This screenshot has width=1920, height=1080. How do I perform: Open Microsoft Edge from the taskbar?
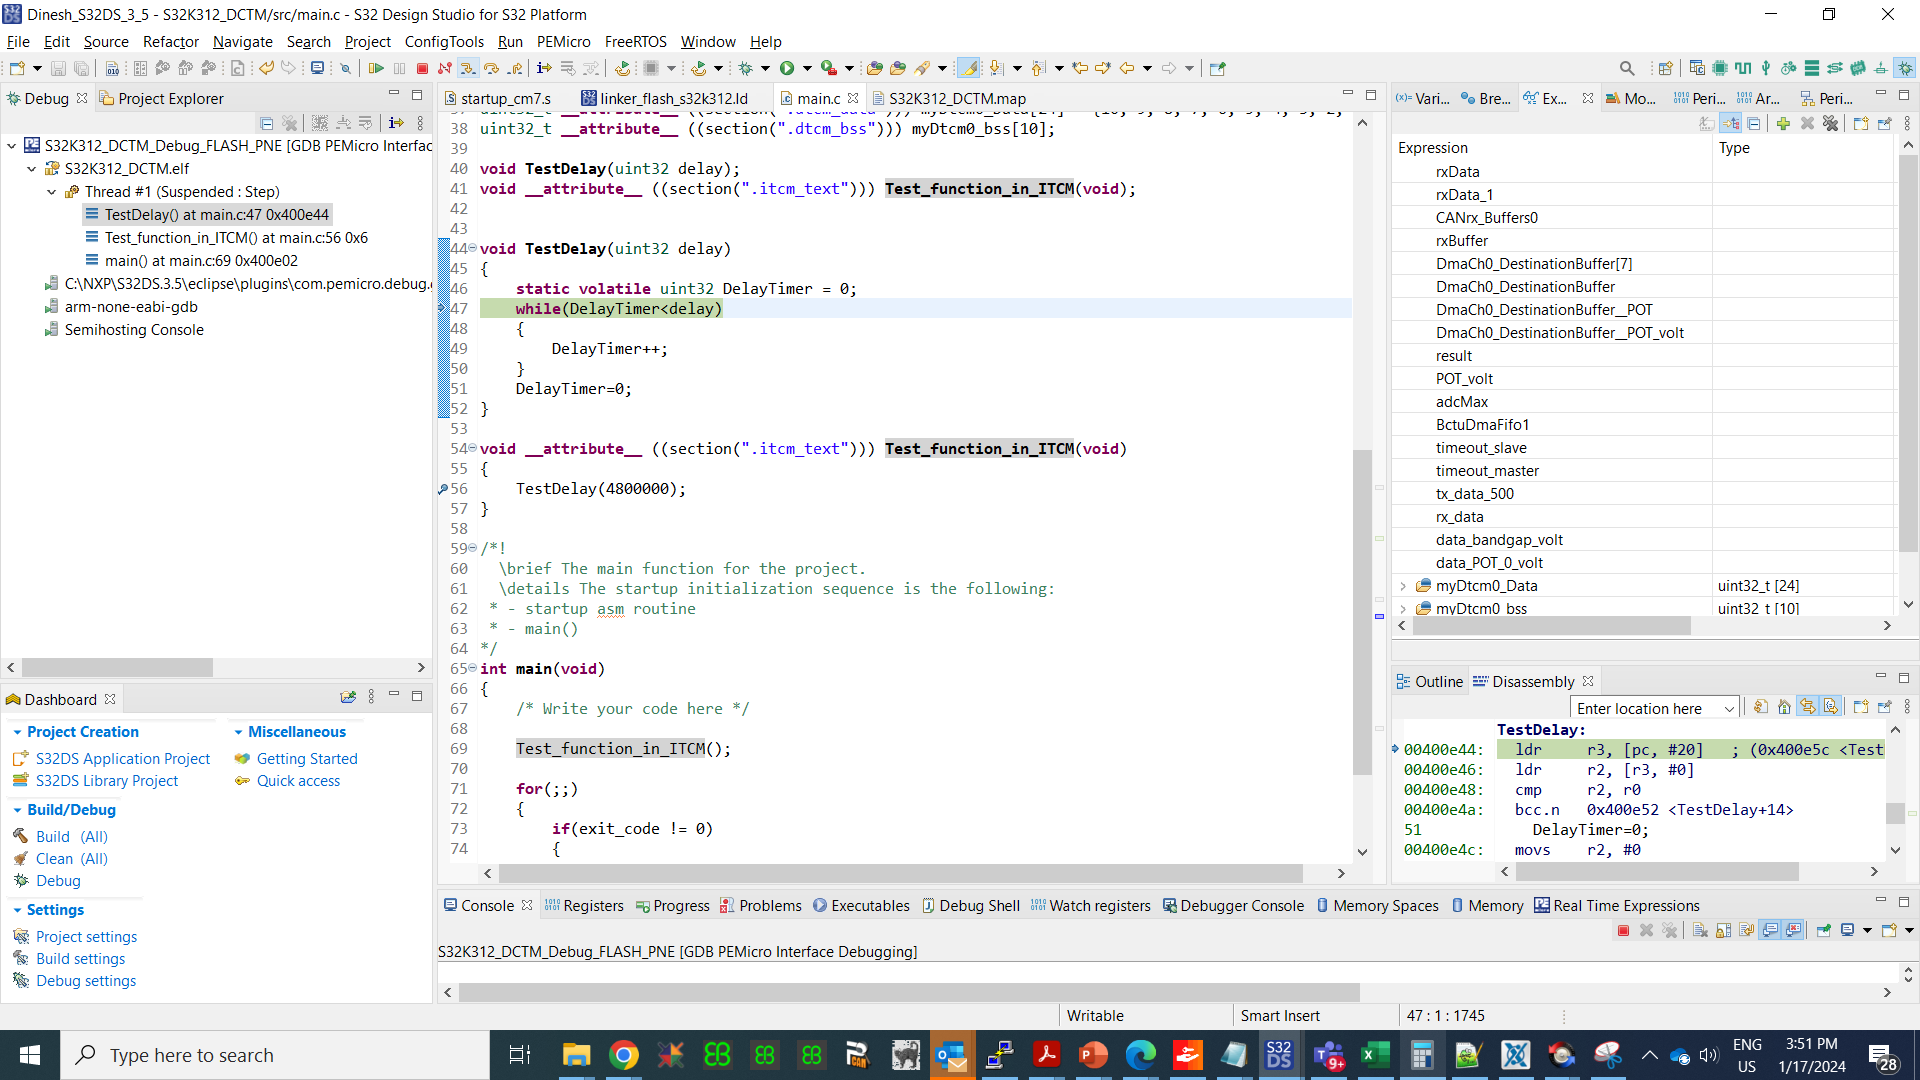pos(1141,1054)
